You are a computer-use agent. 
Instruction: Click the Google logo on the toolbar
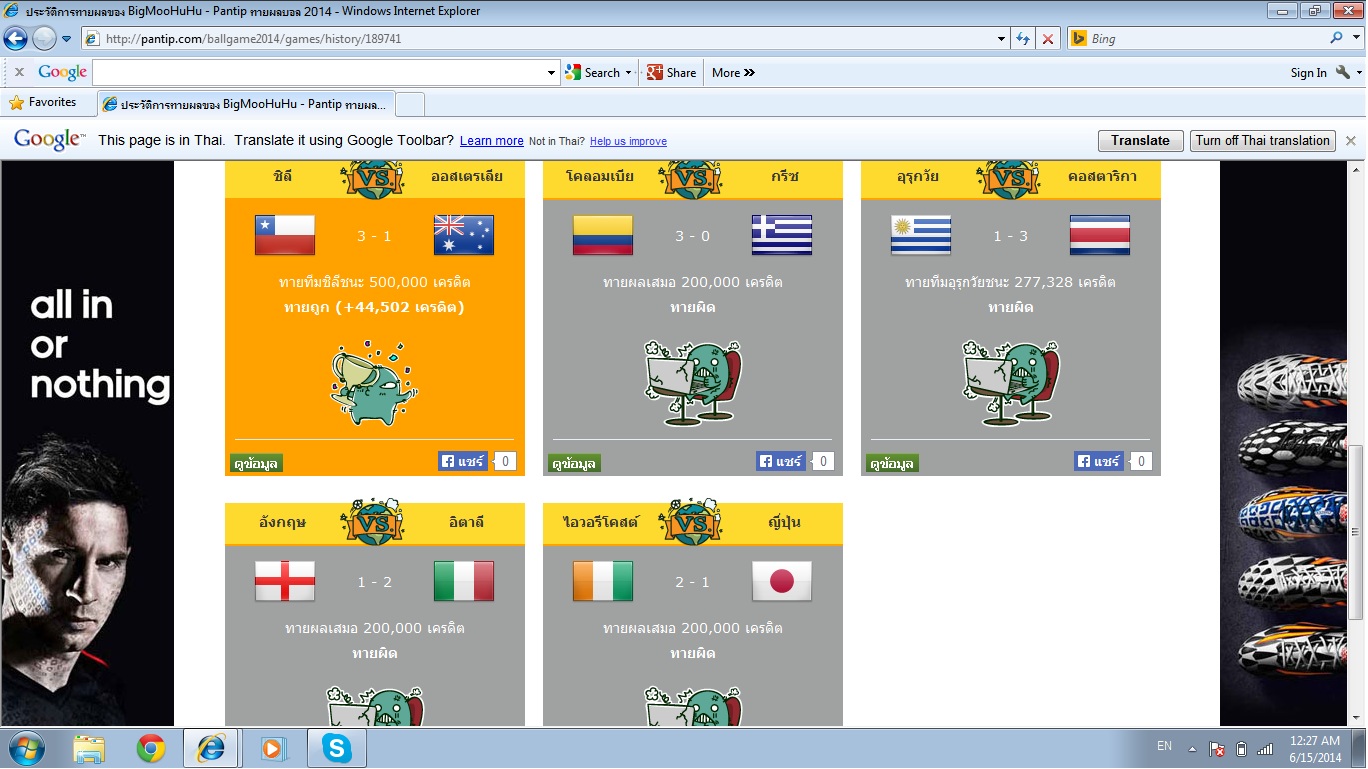(x=62, y=72)
